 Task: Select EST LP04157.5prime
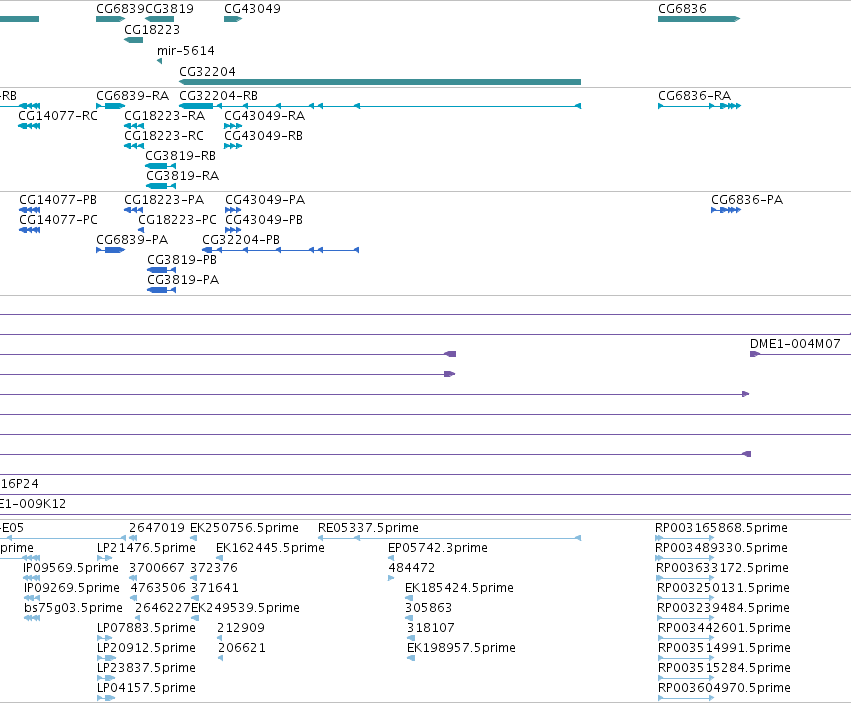(106, 699)
